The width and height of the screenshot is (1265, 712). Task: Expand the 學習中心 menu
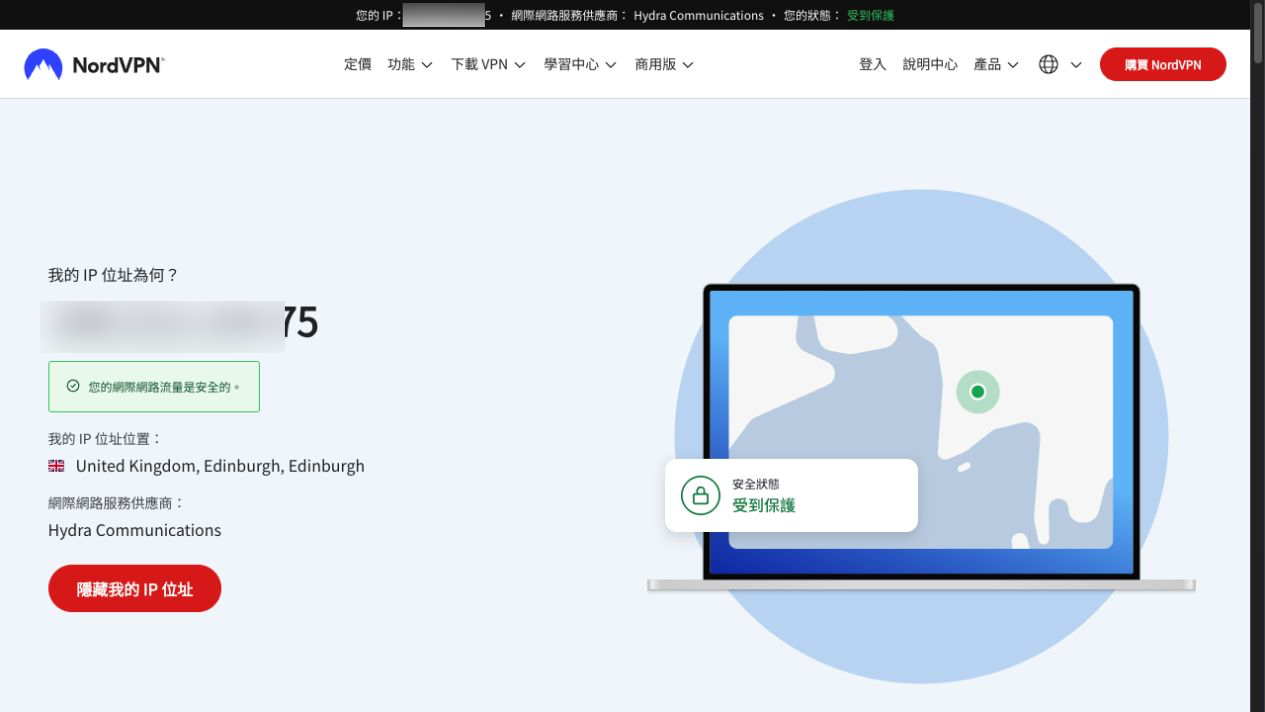pyautogui.click(x=580, y=64)
